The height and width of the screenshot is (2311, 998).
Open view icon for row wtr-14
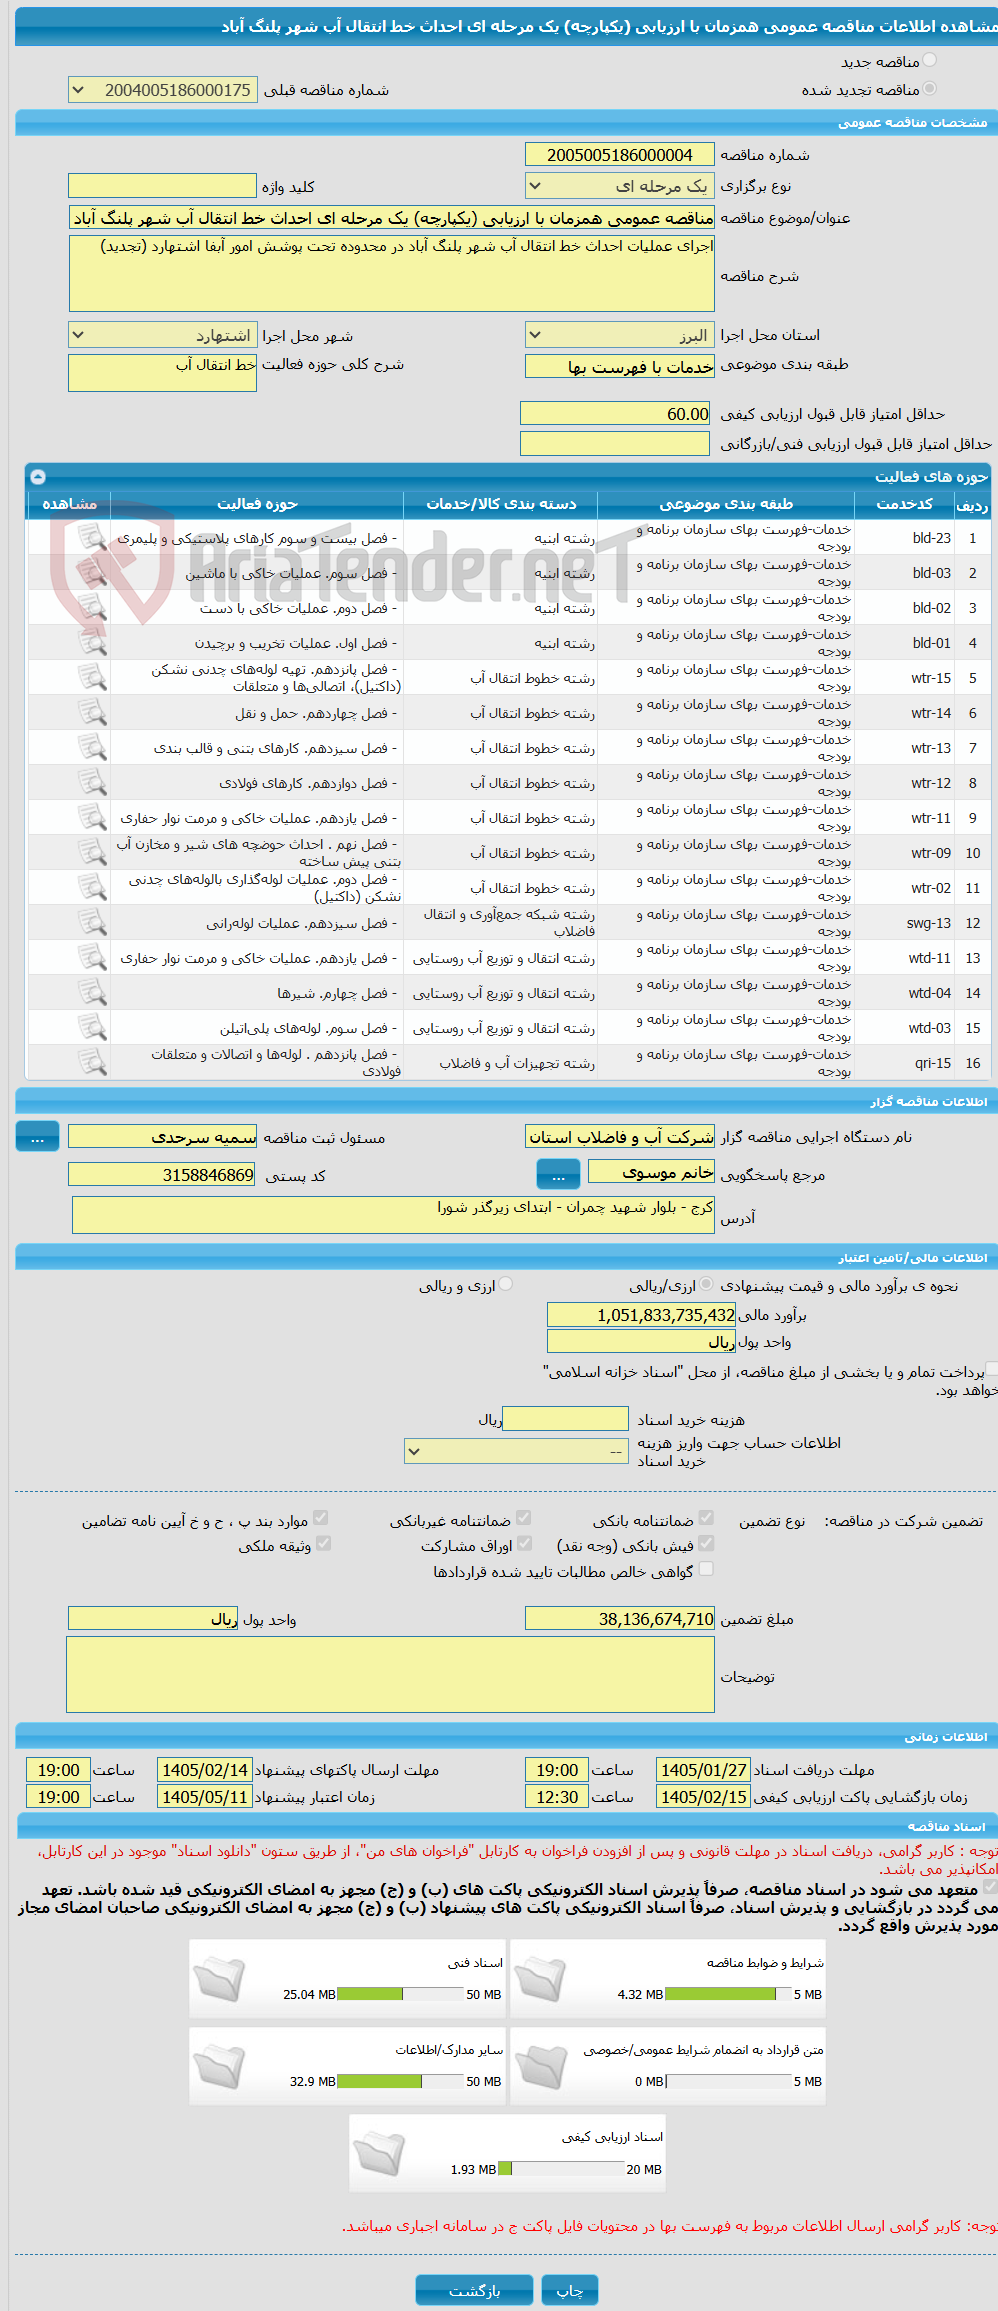tap(92, 713)
